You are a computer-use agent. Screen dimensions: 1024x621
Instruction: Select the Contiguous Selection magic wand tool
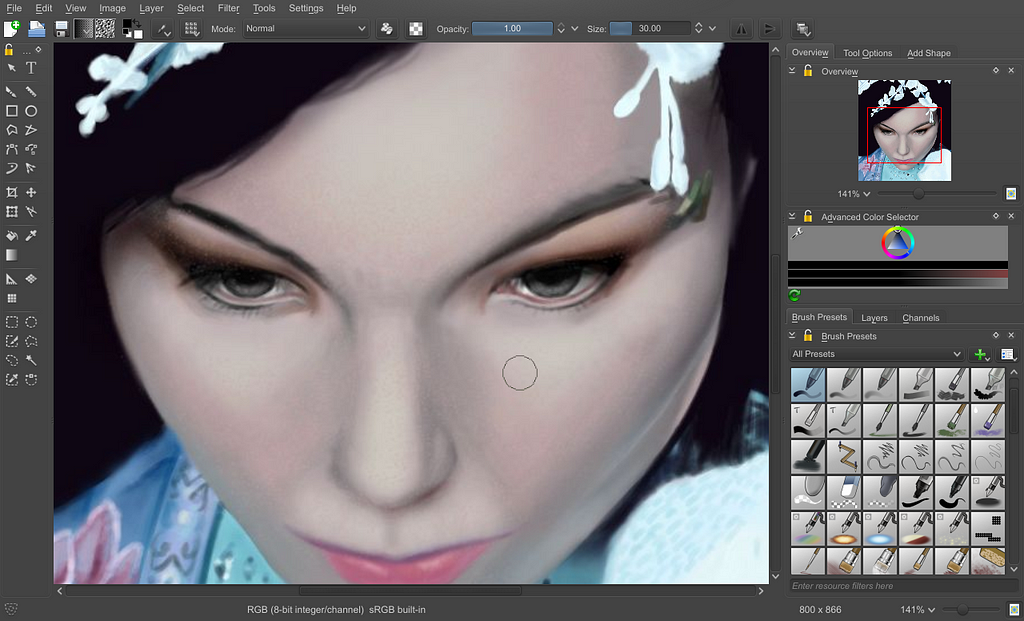pos(31,360)
